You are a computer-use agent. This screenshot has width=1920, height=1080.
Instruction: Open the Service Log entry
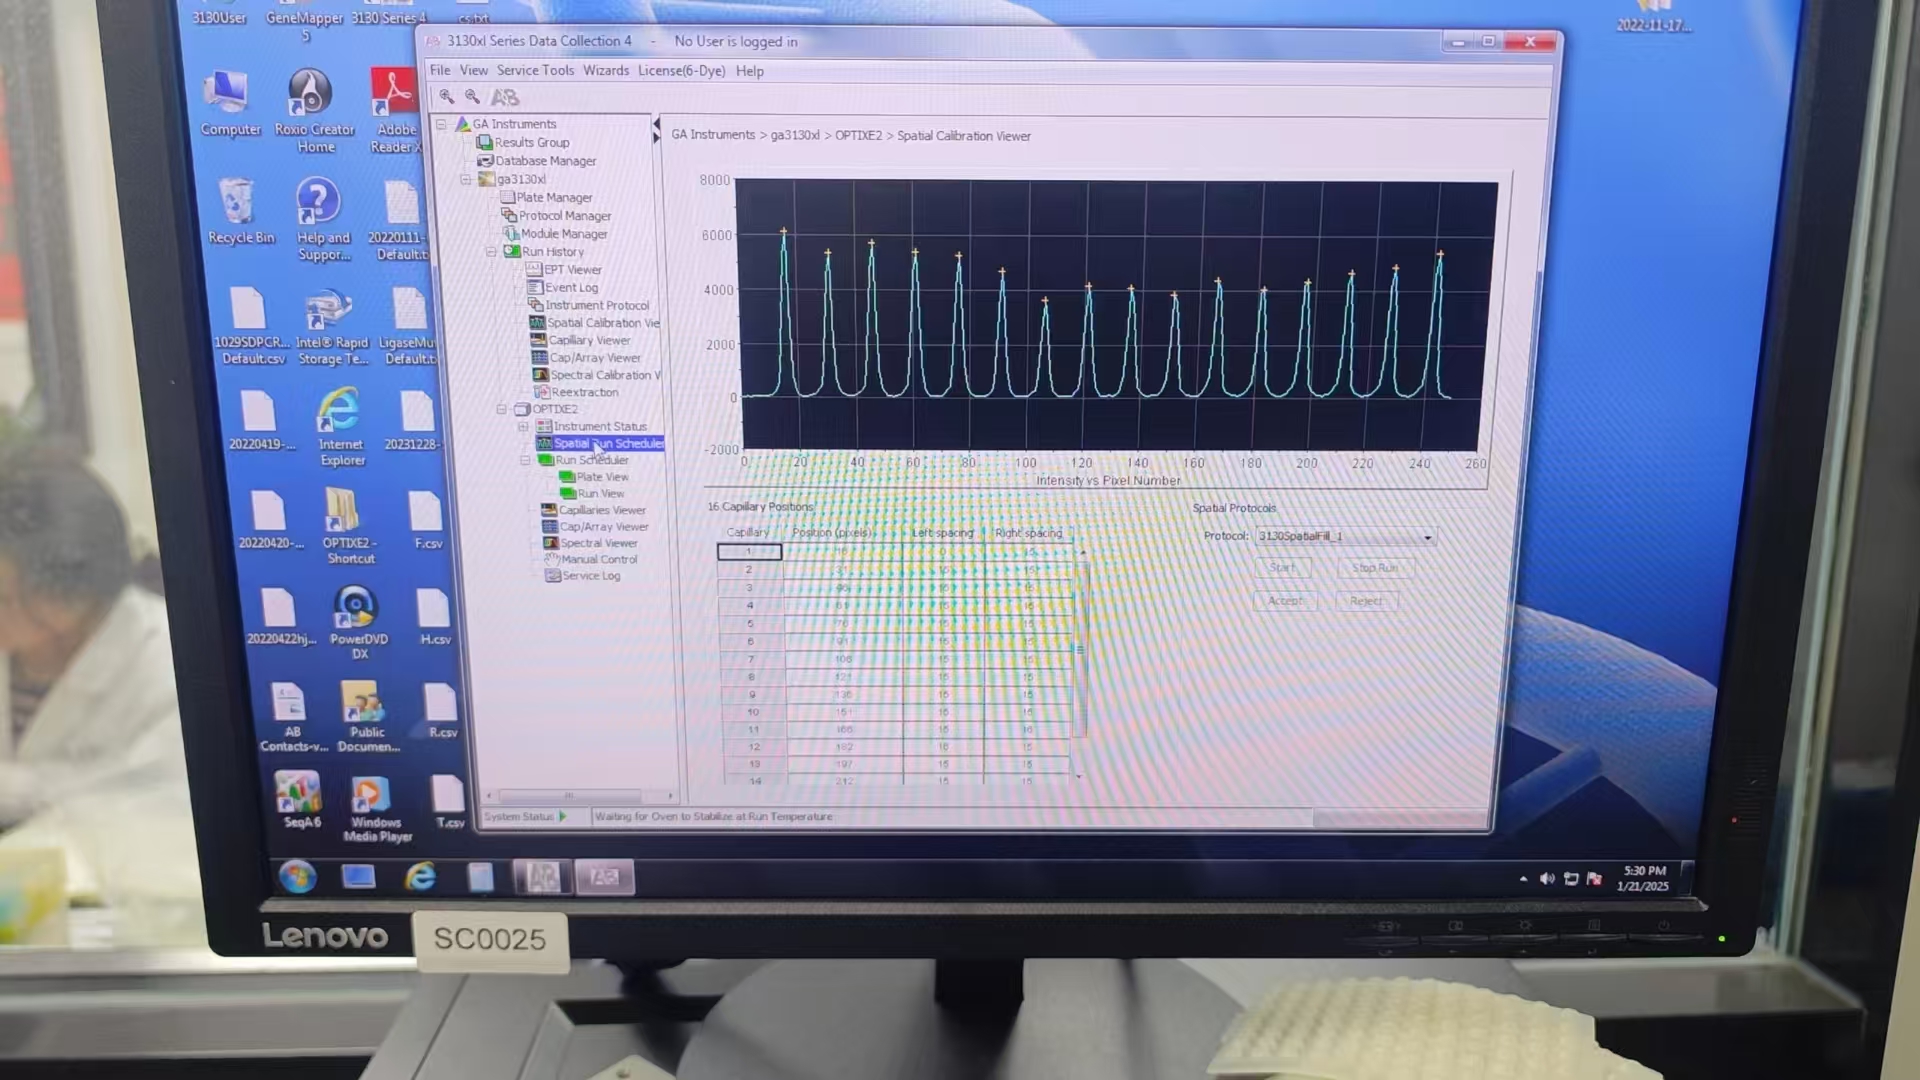pos(590,575)
